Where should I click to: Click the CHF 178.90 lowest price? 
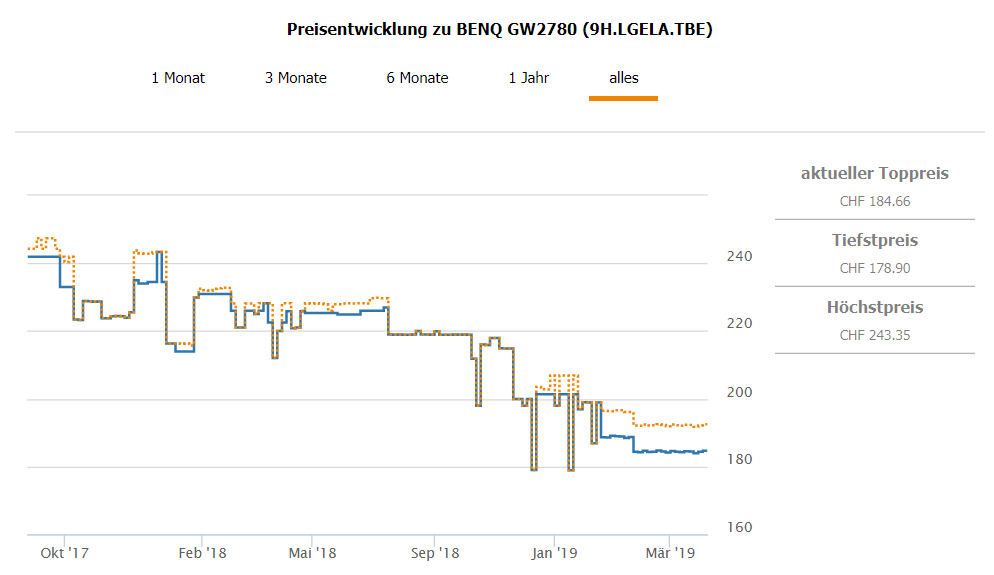[874, 268]
